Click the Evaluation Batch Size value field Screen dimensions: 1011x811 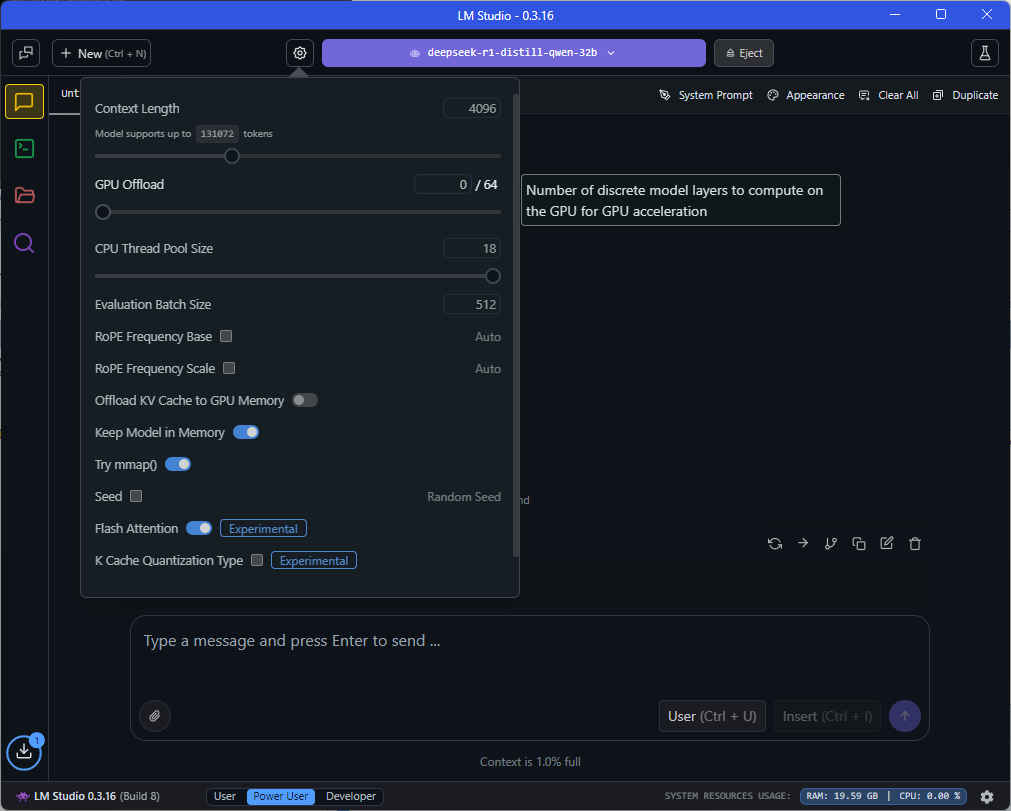coord(472,304)
